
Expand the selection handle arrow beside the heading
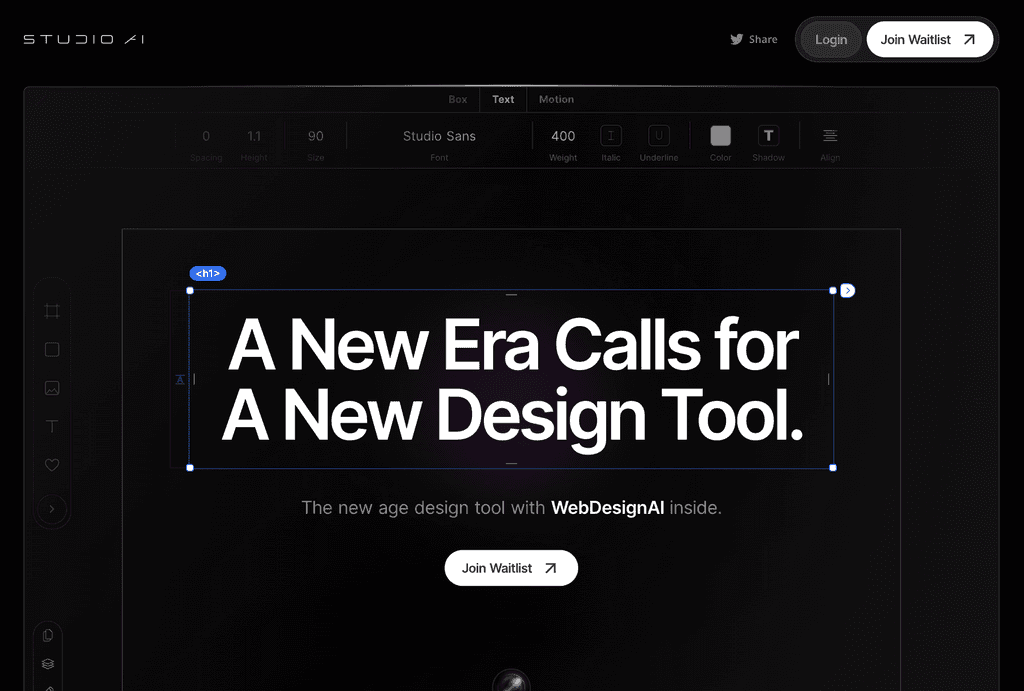click(847, 290)
